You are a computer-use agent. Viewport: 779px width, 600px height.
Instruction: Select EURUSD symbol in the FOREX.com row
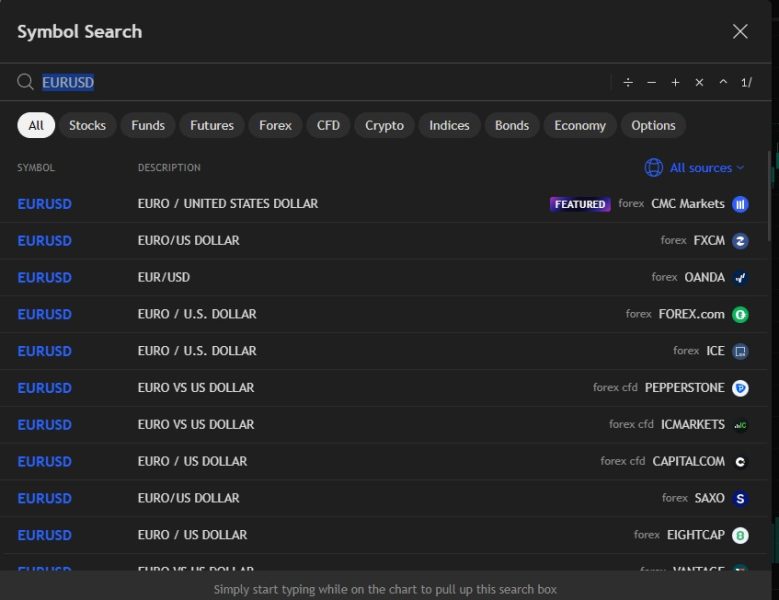44,314
